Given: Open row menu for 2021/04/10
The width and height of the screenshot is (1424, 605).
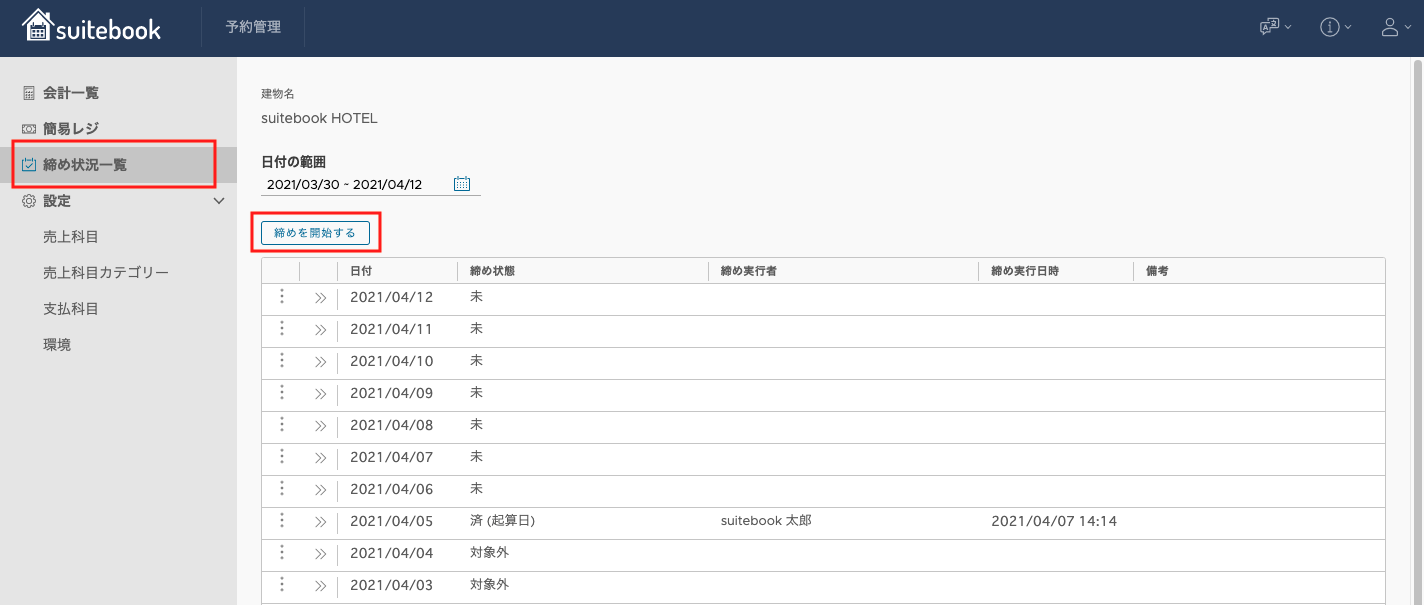Looking at the screenshot, I should click(282, 361).
